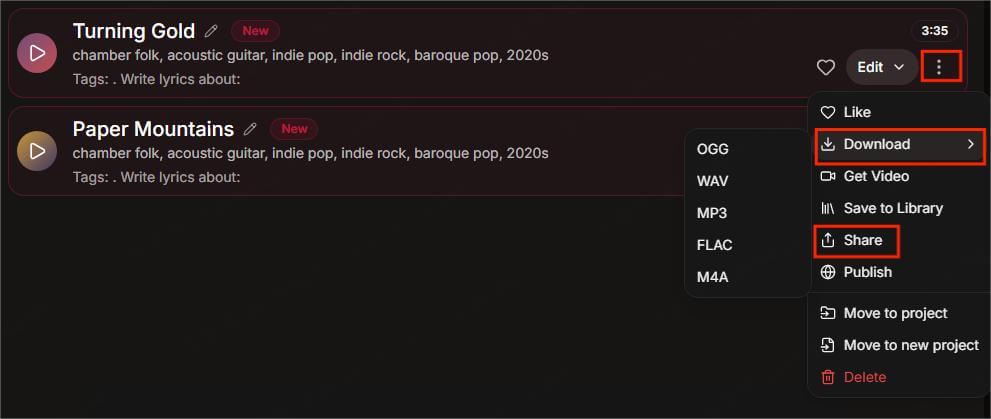Like Turning Gold with heart icon

coord(826,67)
